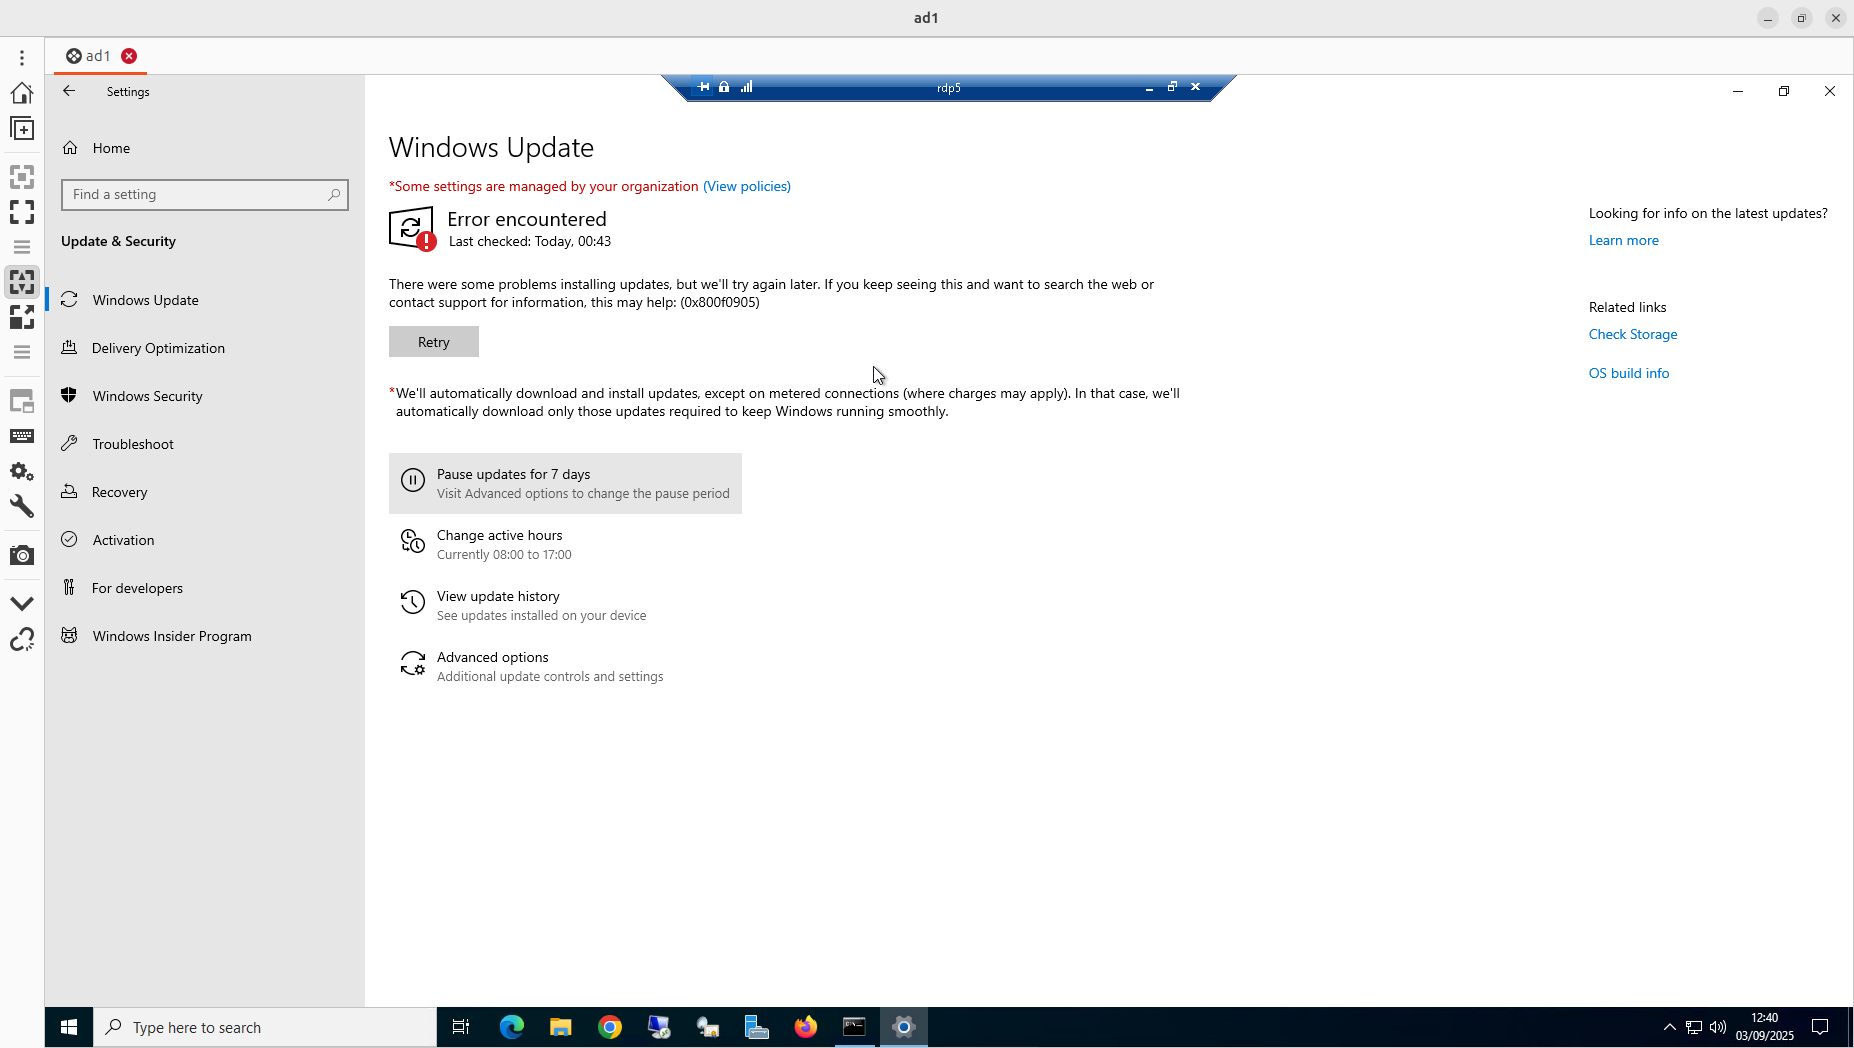This screenshot has width=1854, height=1048.
Task: Open the virtual keyboard icon in left sidebar
Action: click(x=22, y=436)
